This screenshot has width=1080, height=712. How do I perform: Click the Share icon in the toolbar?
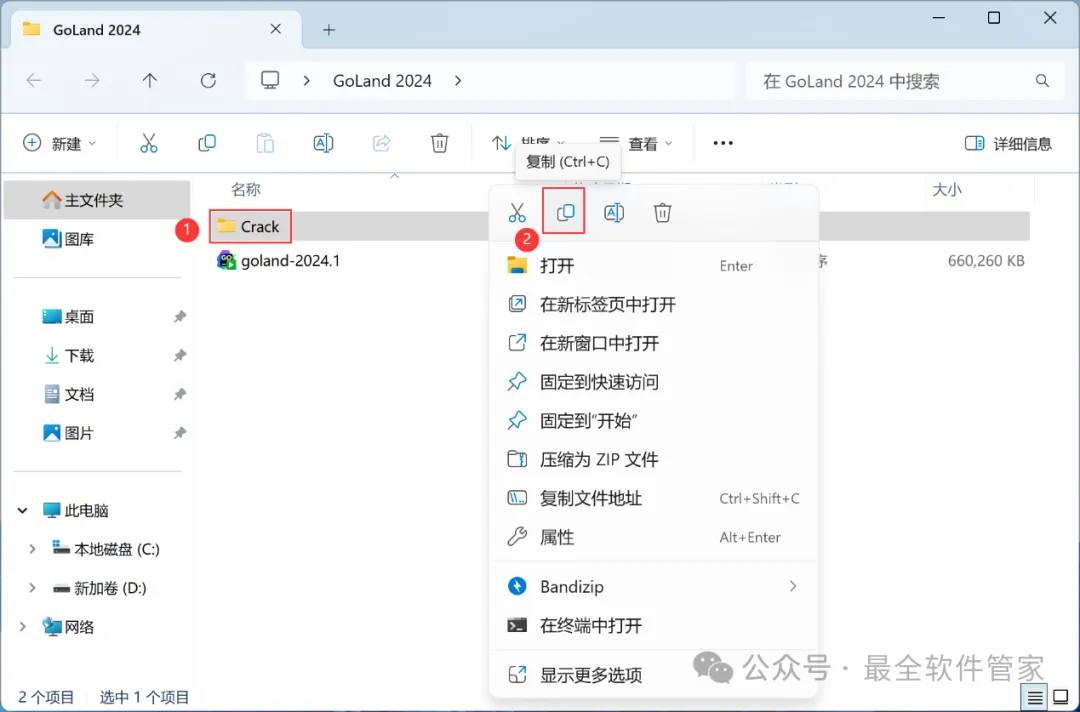point(382,143)
